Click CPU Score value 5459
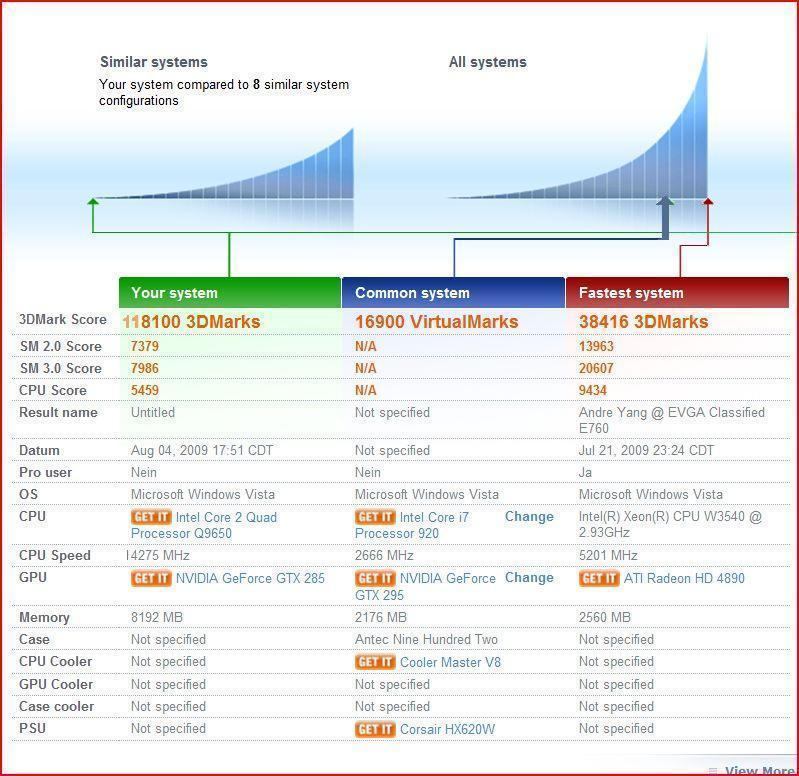Image resolution: width=799 pixels, height=776 pixels. pyautogui.click(x=145, y=390)
